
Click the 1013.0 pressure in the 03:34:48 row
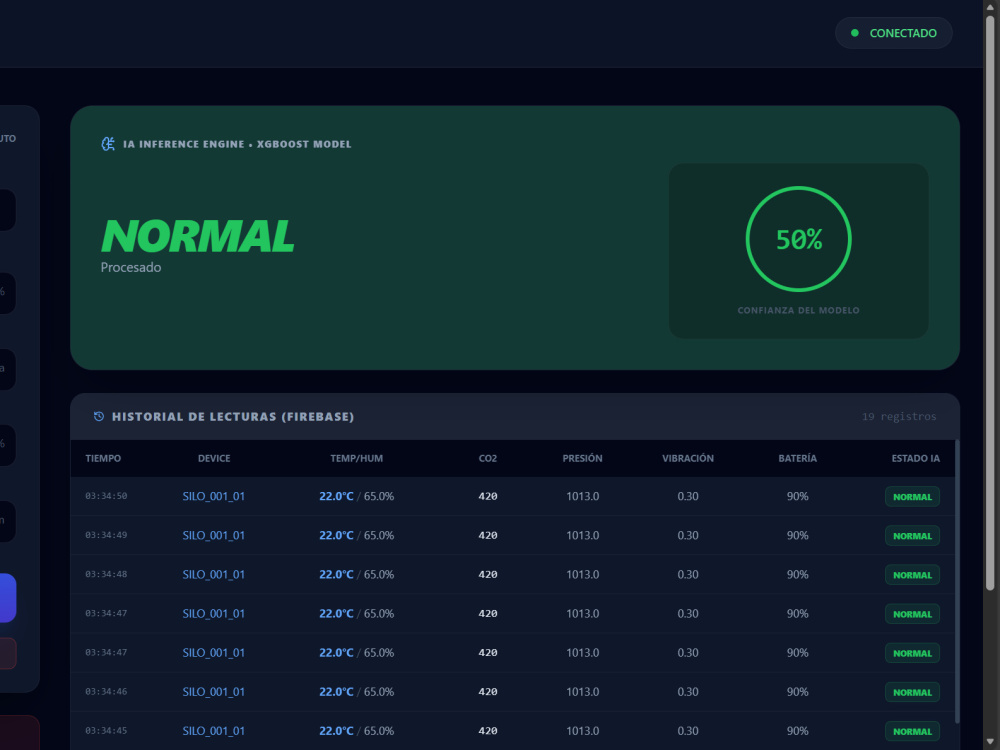click(x=582, y=575)
